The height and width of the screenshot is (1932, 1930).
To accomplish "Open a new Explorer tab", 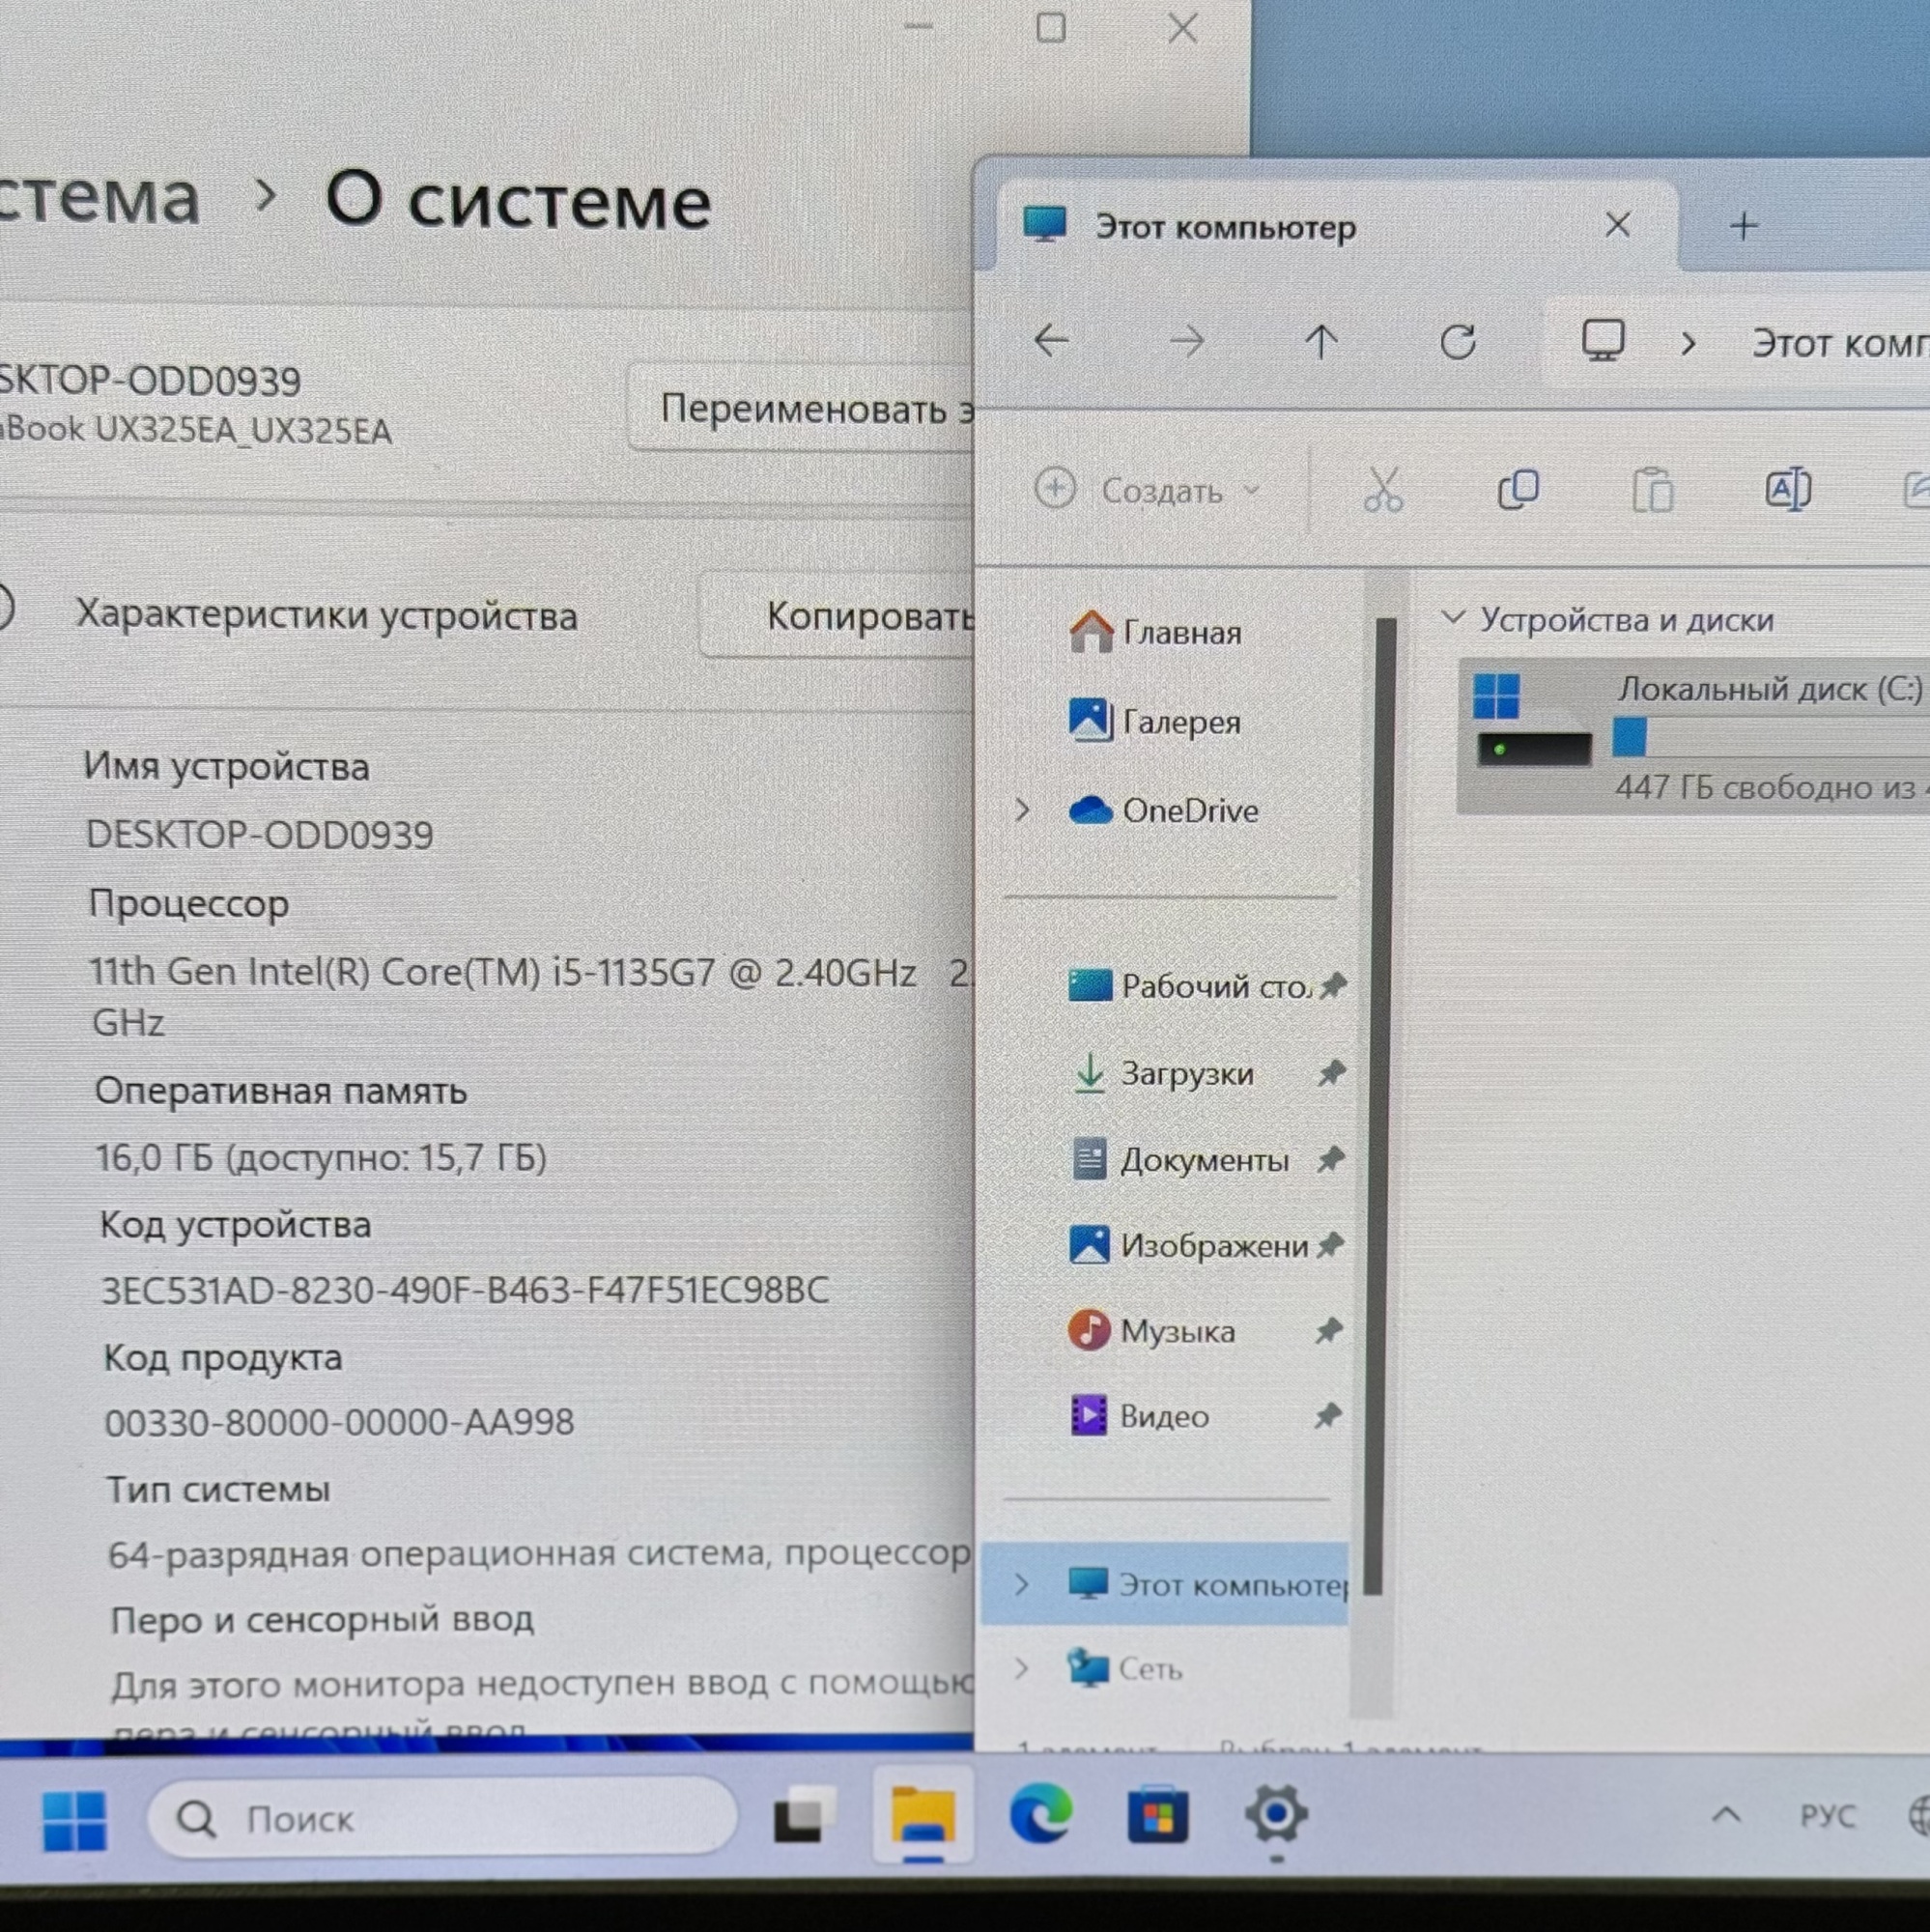I will pos(1743,226).
